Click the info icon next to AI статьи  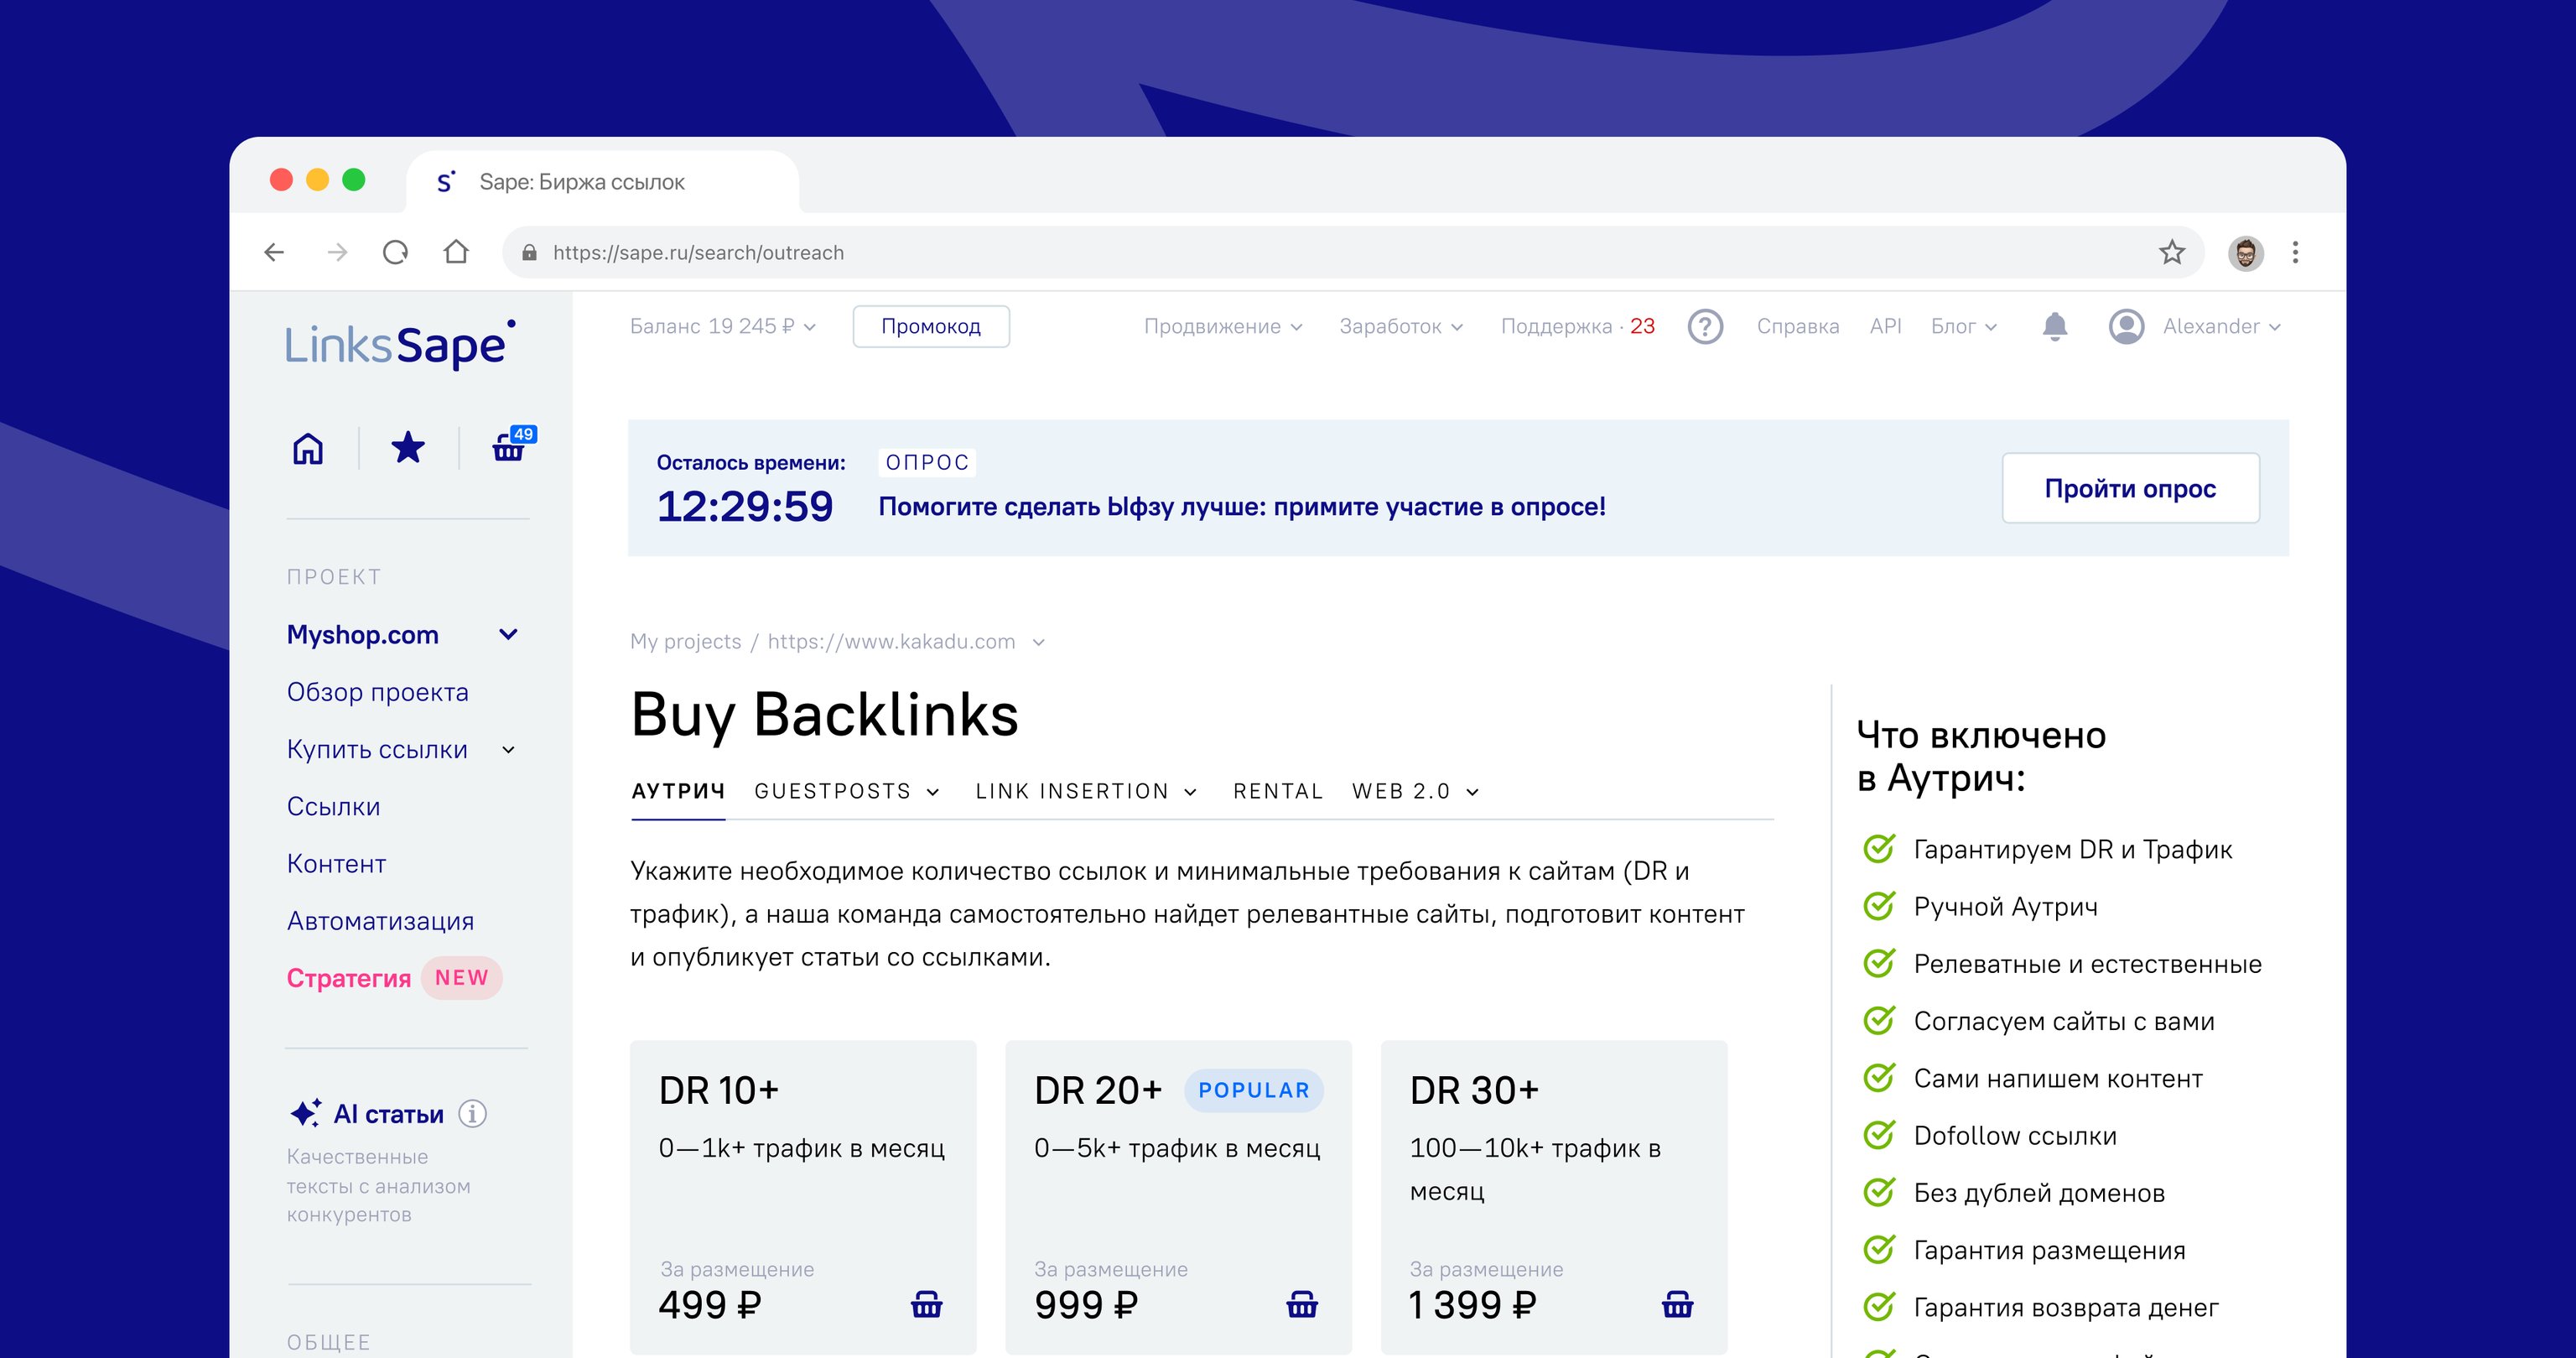[x=472, y=1113]
